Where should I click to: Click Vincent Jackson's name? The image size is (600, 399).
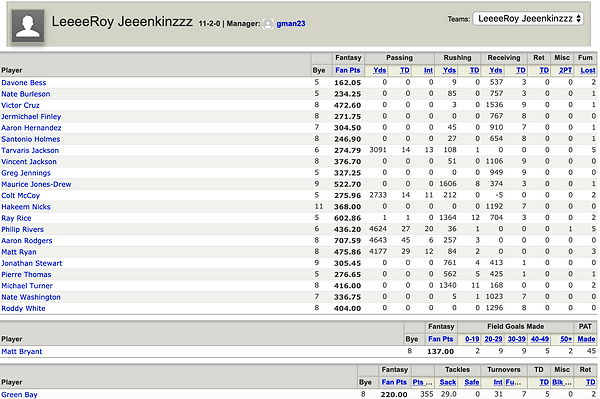[29, 161]
